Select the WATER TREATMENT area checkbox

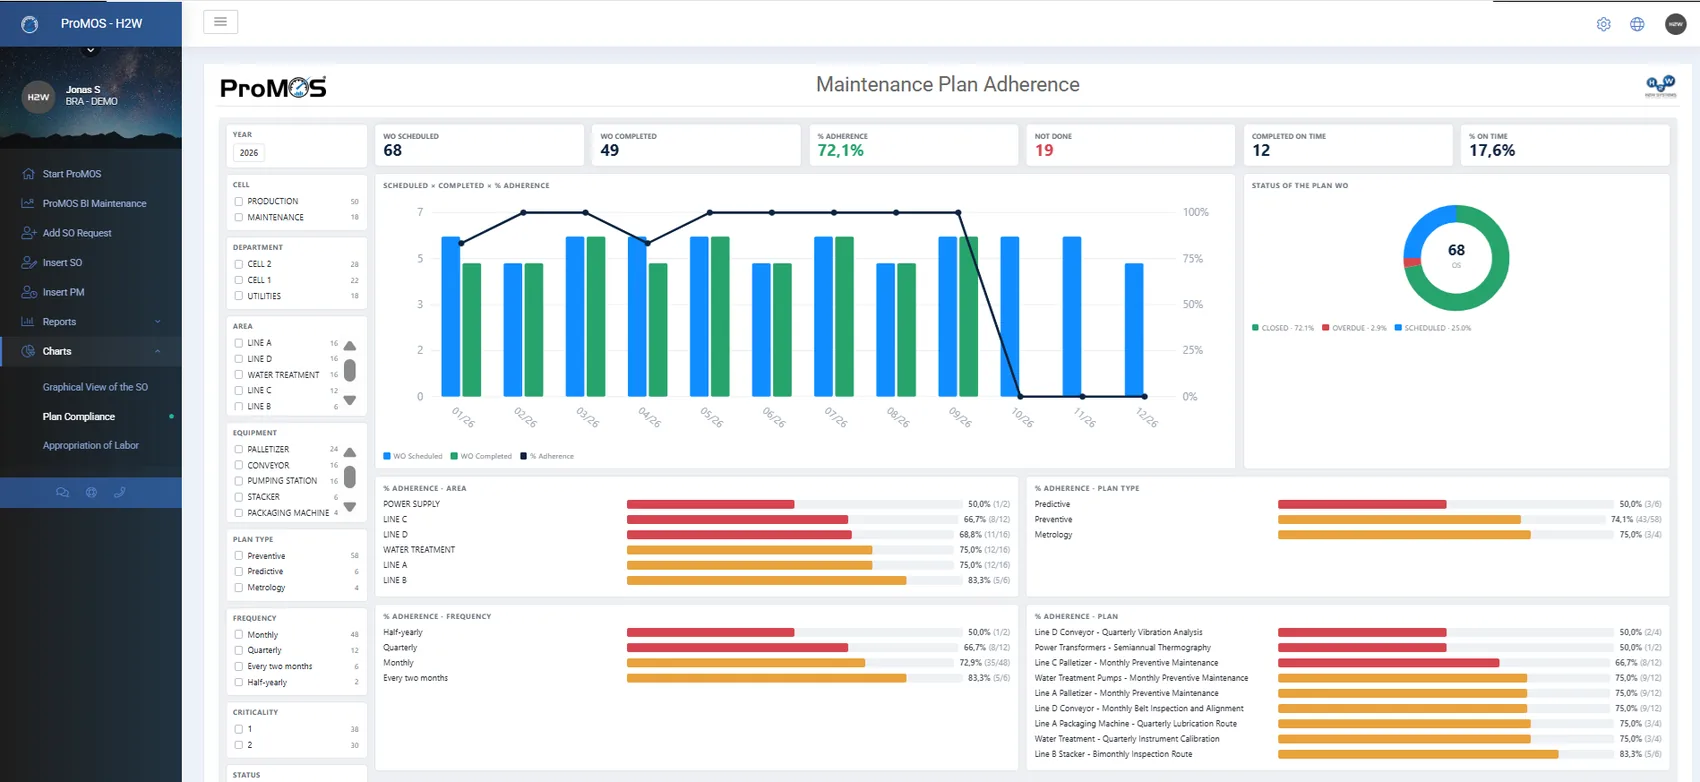coord(239,375)
